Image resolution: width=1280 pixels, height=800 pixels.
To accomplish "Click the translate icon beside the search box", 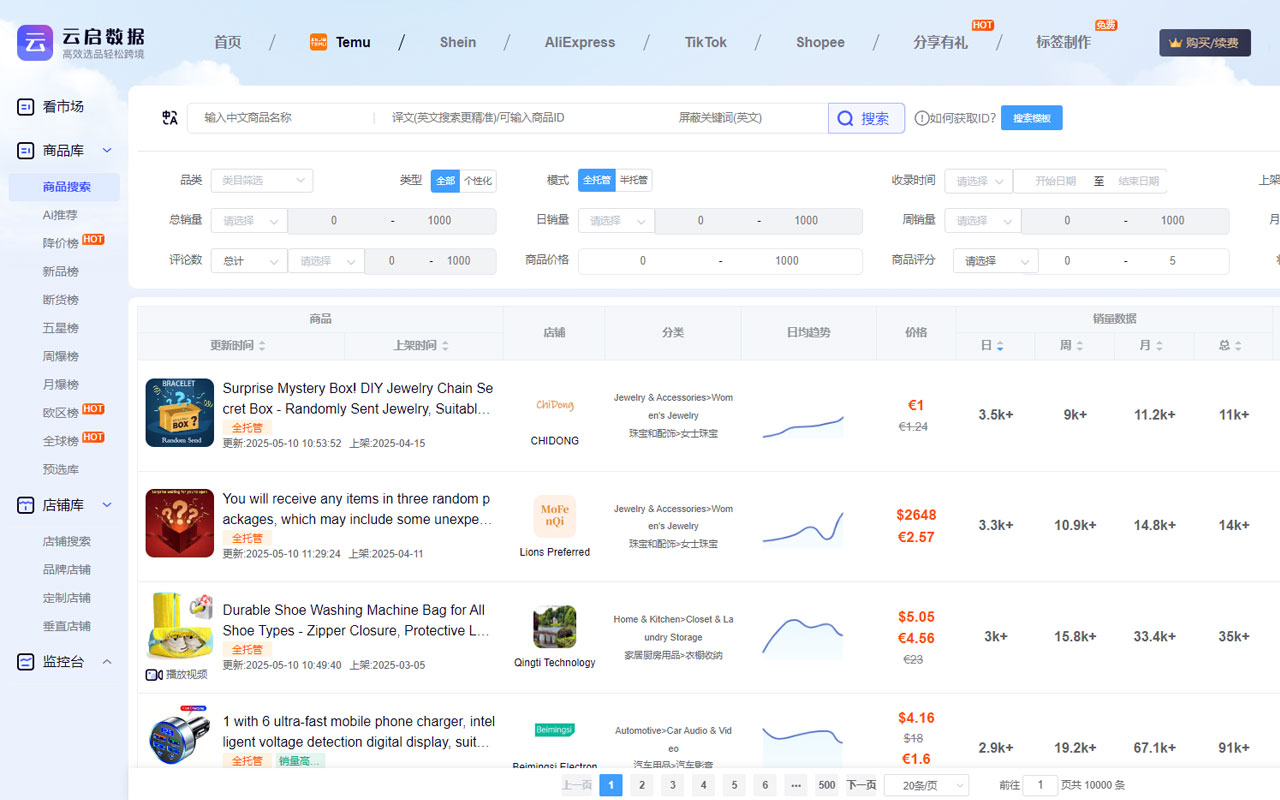I will coord(170,118).
